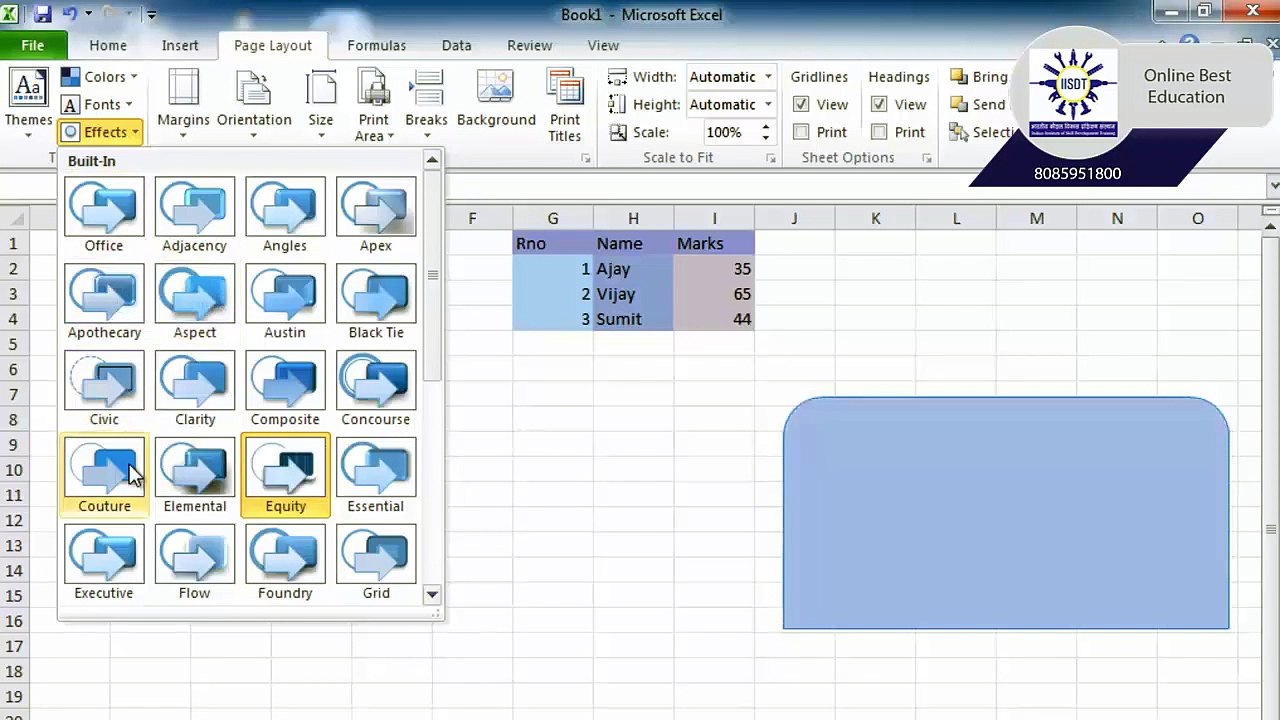Viewport: 1280px width, 720px height.
Task: Choose the Equity effect
Action: tap(285, 476)
